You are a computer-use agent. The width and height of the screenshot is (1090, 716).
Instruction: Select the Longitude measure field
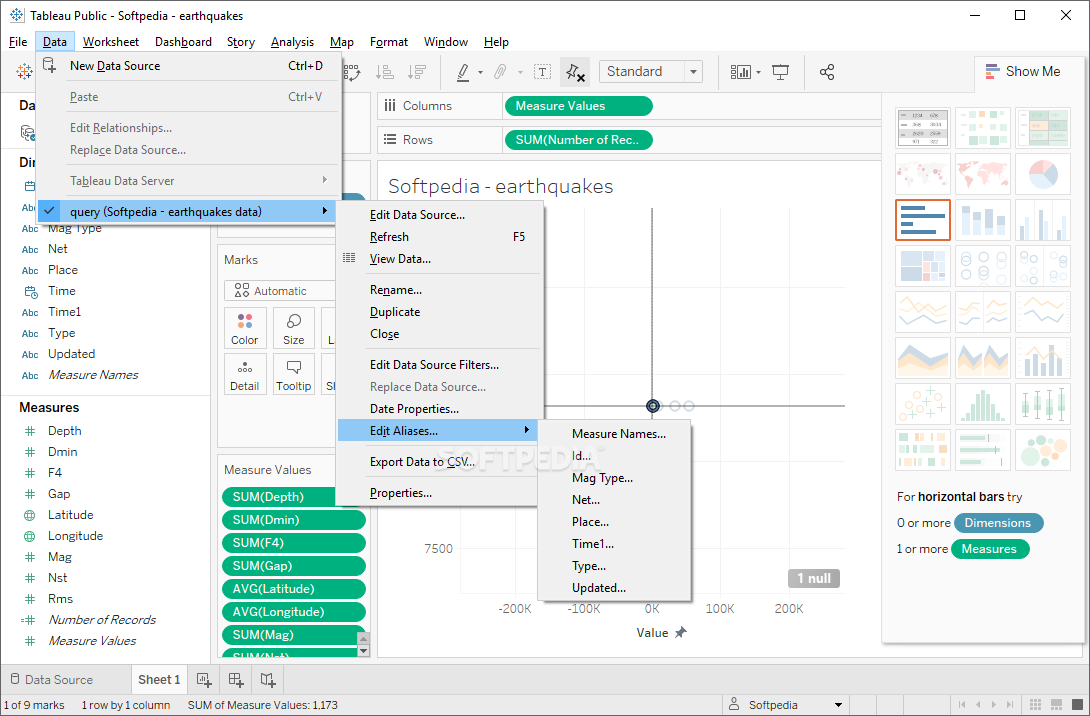pos(75,536)
